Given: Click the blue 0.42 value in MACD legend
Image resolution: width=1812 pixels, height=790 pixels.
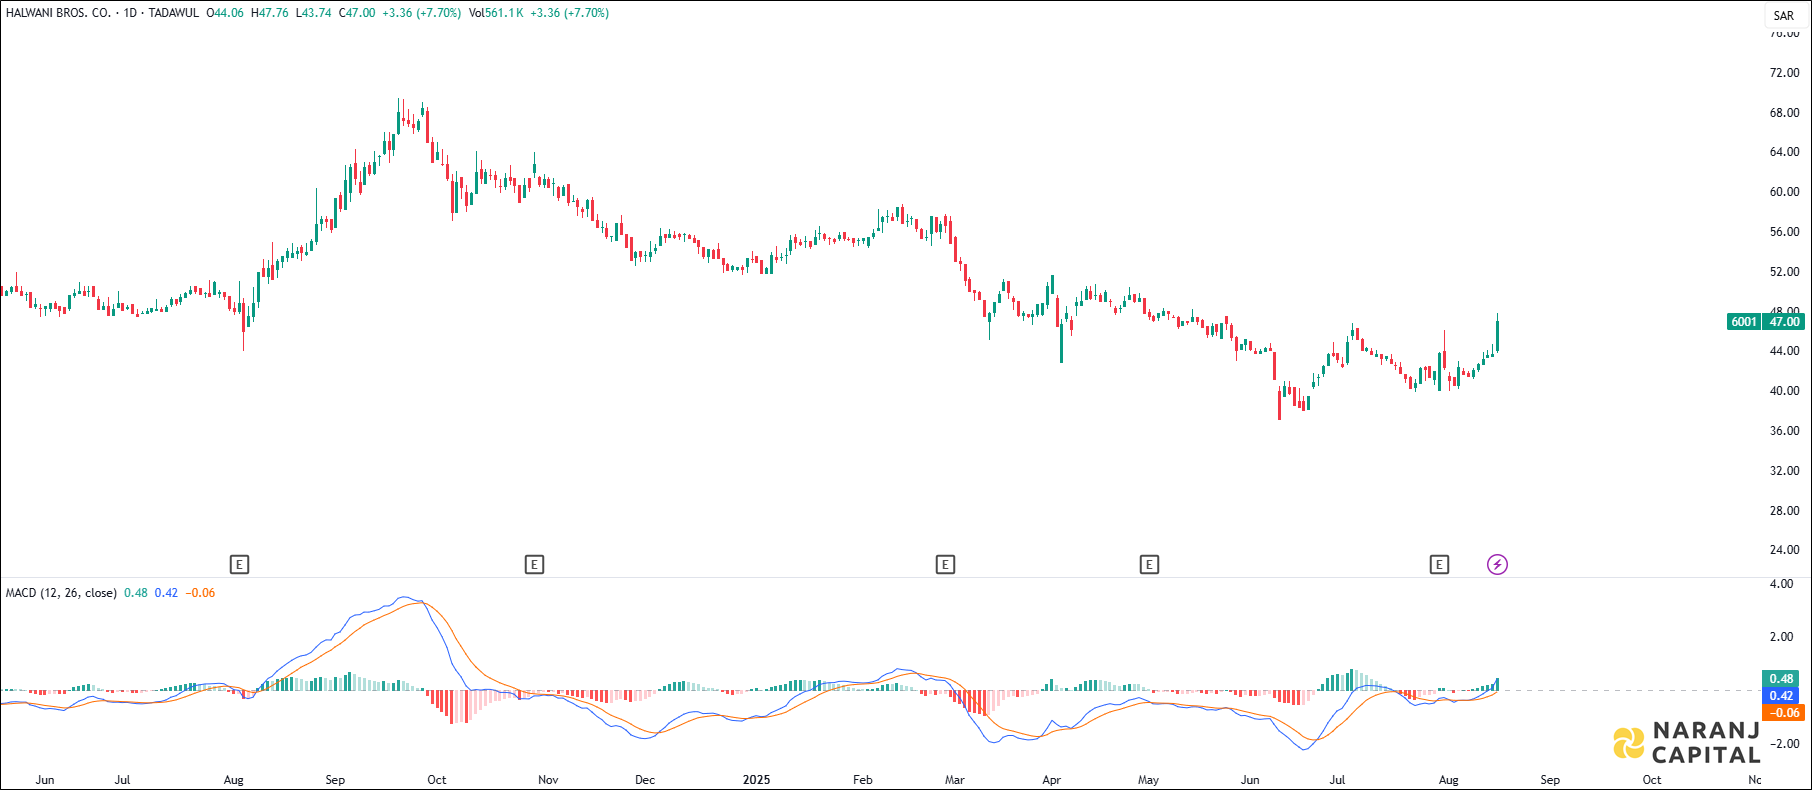Looking at the screenshot, I should (x=166, y=593).
